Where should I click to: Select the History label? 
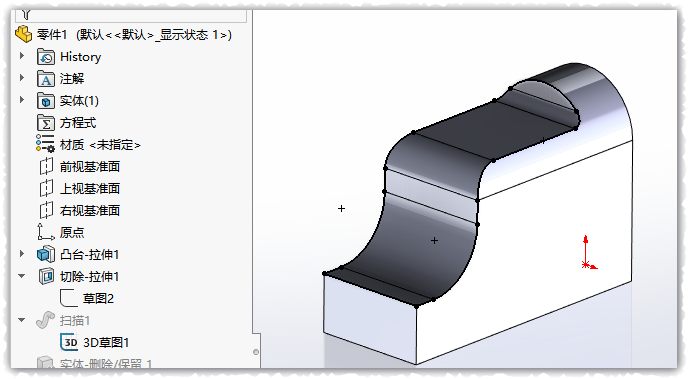point(81,57)
